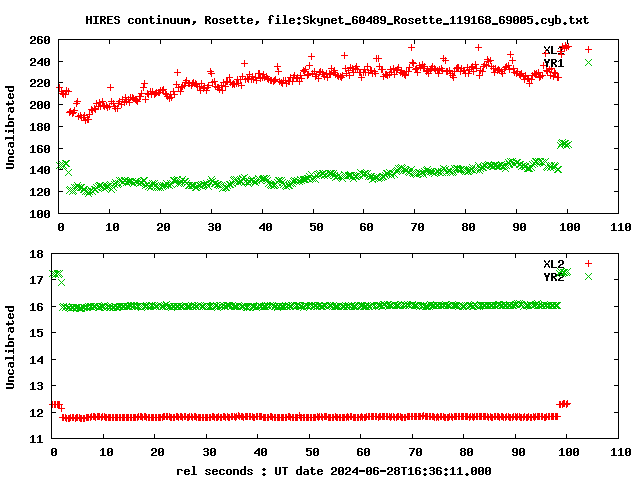Click the 50 tick label under the bottom plot

[x=312, y=452]
